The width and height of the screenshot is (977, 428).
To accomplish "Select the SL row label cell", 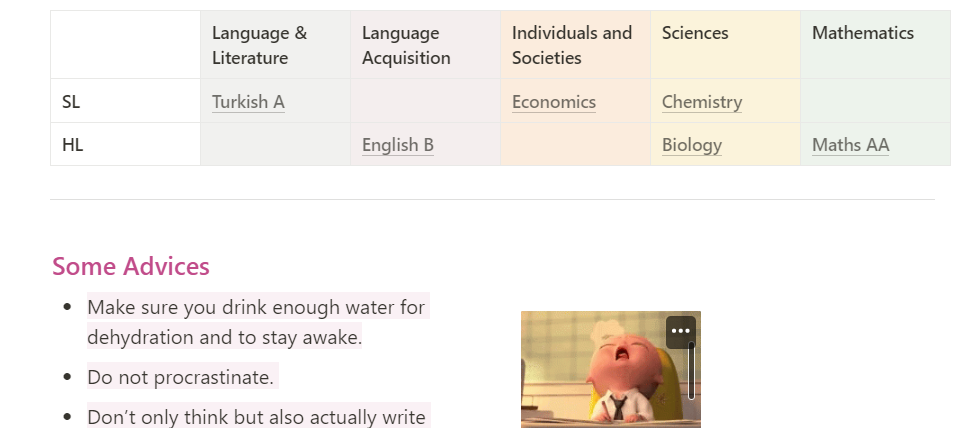I will pos(125,102).
